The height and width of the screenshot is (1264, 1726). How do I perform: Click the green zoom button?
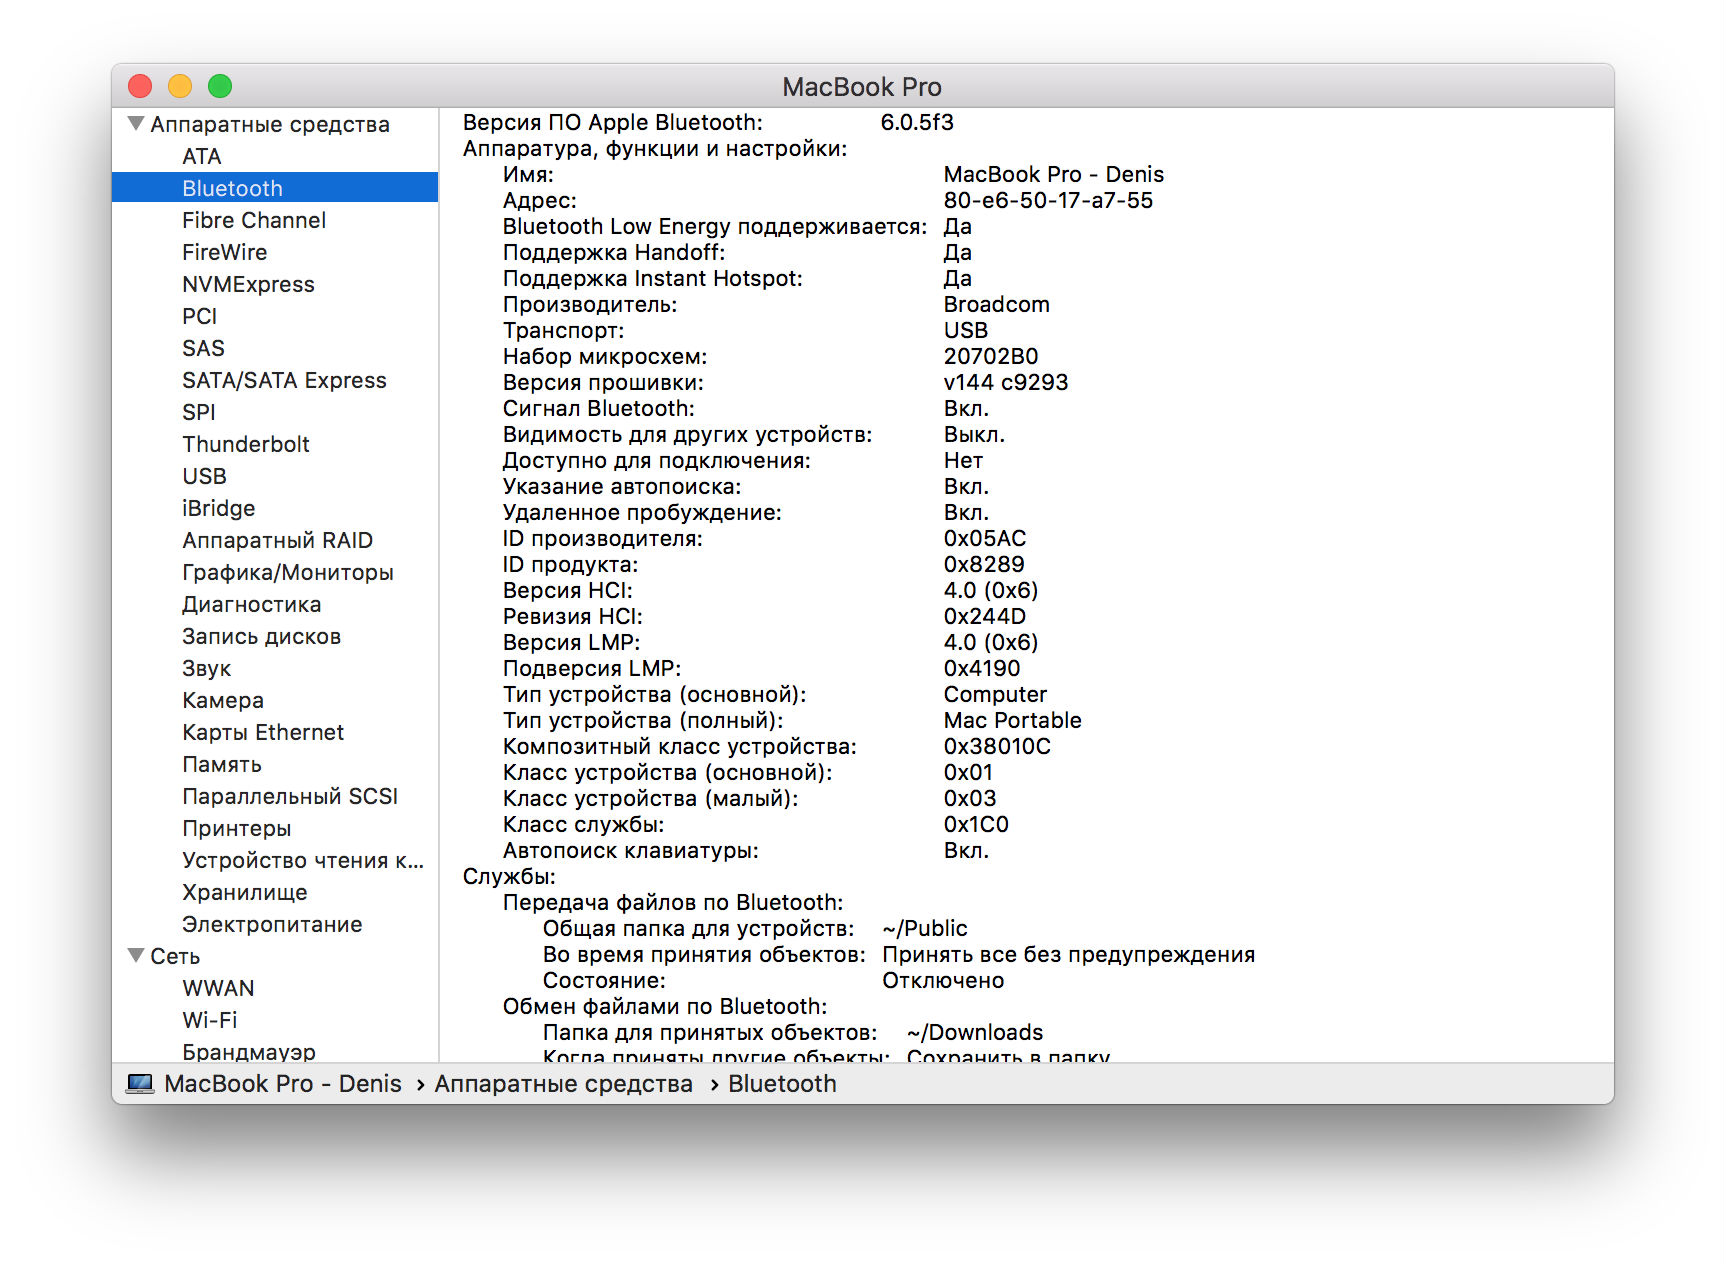[x=220, y=86]
